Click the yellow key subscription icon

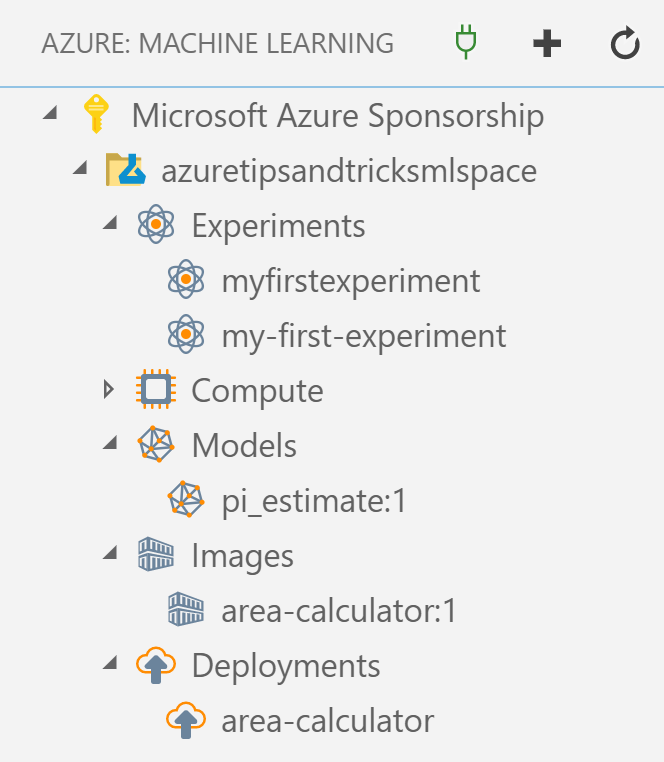click(96, 114)
